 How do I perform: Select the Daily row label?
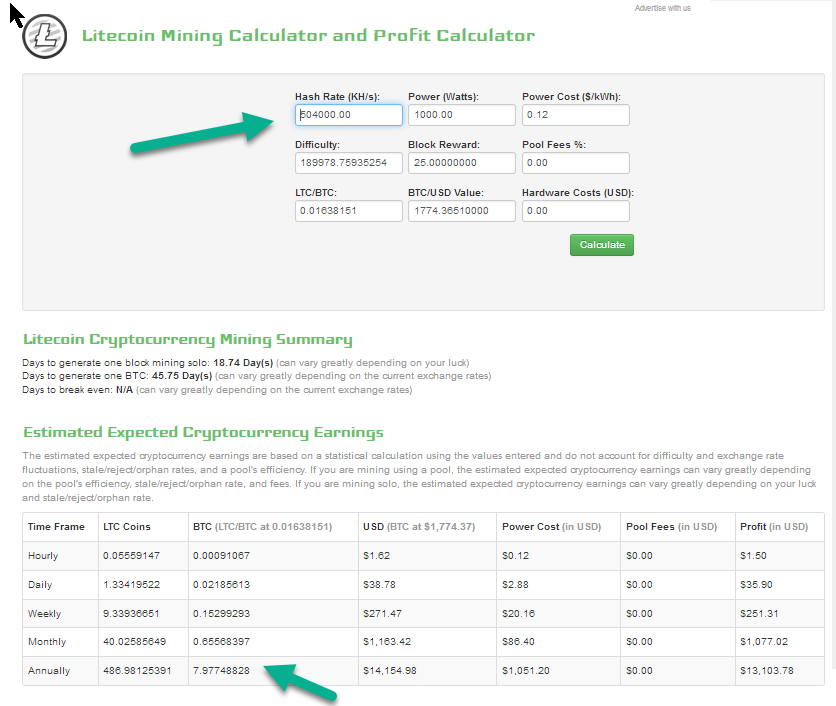40,584
